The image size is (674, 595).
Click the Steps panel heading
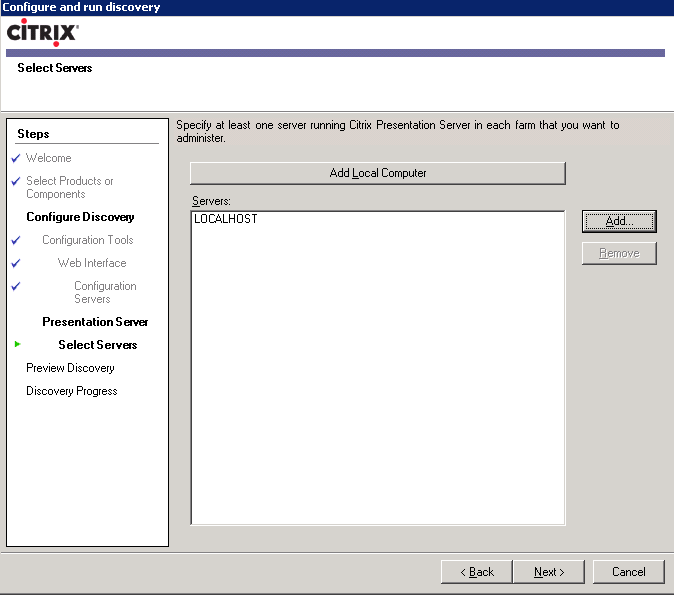(x=33, y=134)
